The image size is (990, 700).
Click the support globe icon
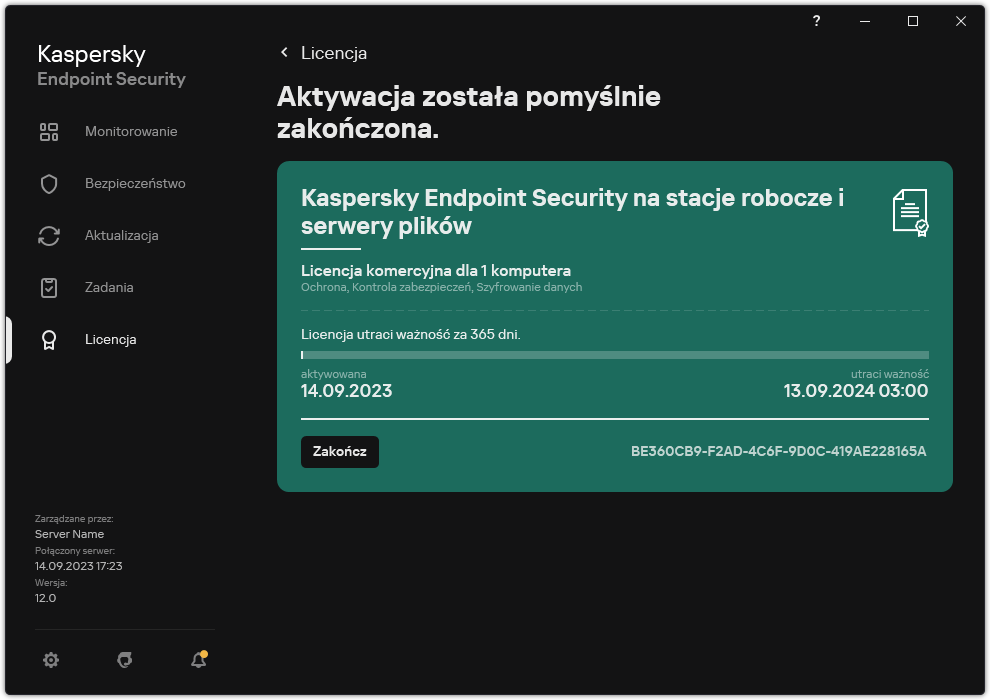click(124, 660)
